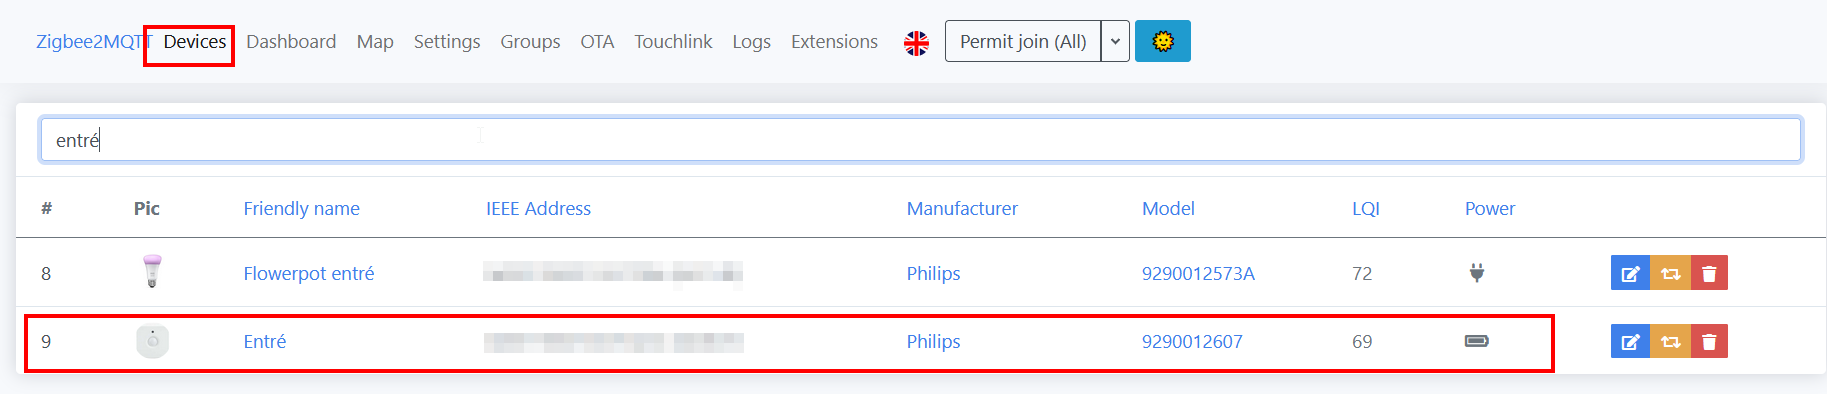
Task: Sort devices by LQI column
Action: tap(1366, 208)
